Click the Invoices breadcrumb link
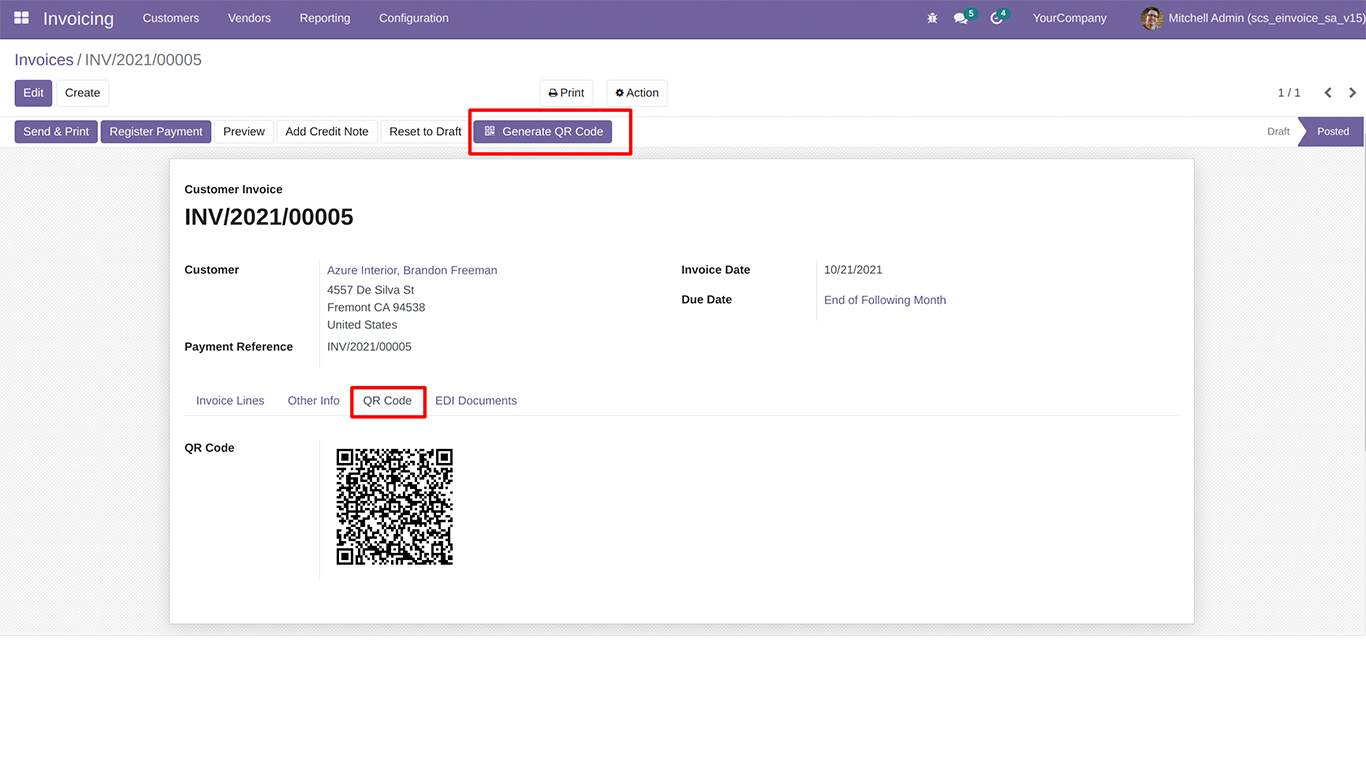Image resolution: width=1366 pixels, height=768 pixels. 44,60
